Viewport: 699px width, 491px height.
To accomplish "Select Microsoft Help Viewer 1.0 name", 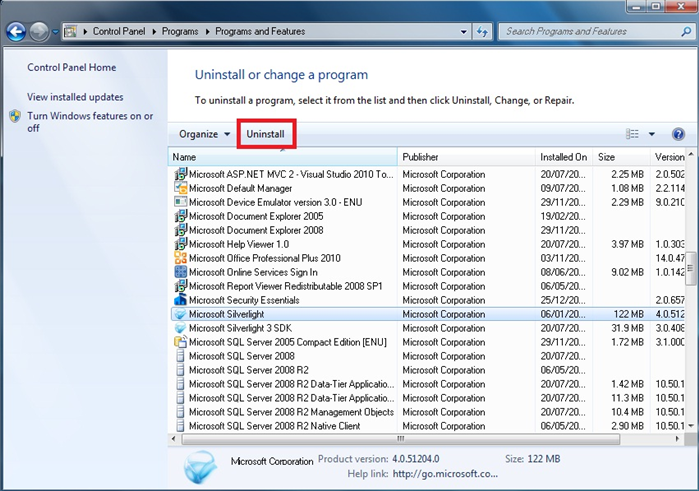I will [x=239, y=244].
